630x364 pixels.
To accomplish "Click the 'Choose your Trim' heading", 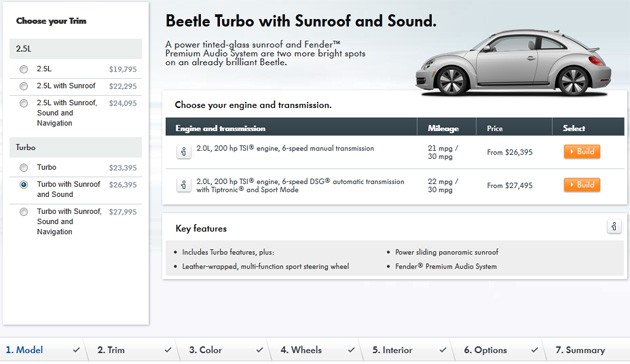I will (x=51, y=21).
